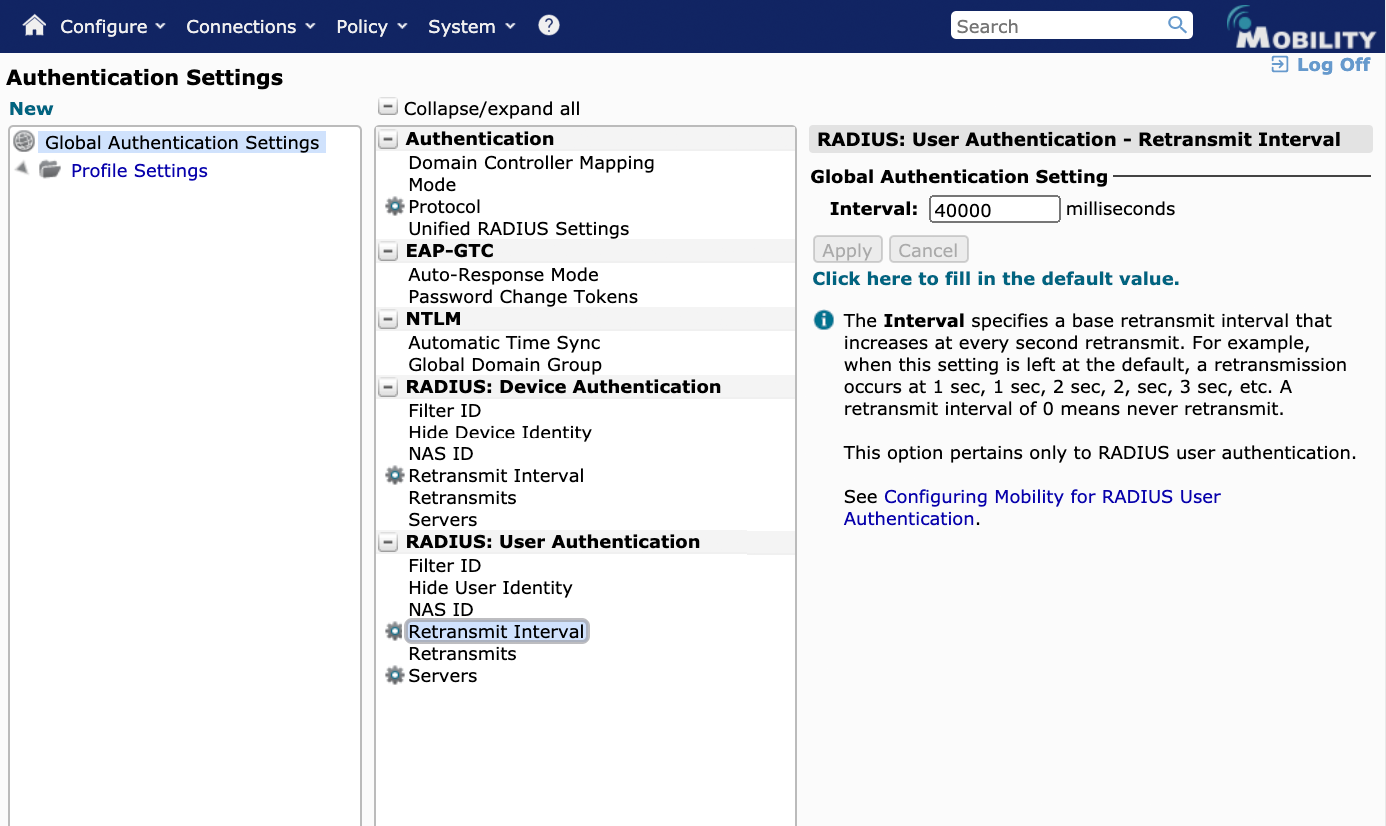Collapse the EAP-GTC section
Screen dimensions: 1386x826
click(x=388, y=251)
